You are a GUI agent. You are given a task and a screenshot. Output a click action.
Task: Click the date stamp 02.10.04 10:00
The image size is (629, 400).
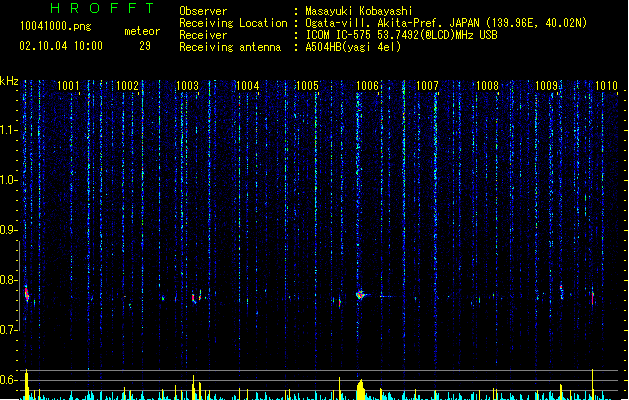coord(61,46)
